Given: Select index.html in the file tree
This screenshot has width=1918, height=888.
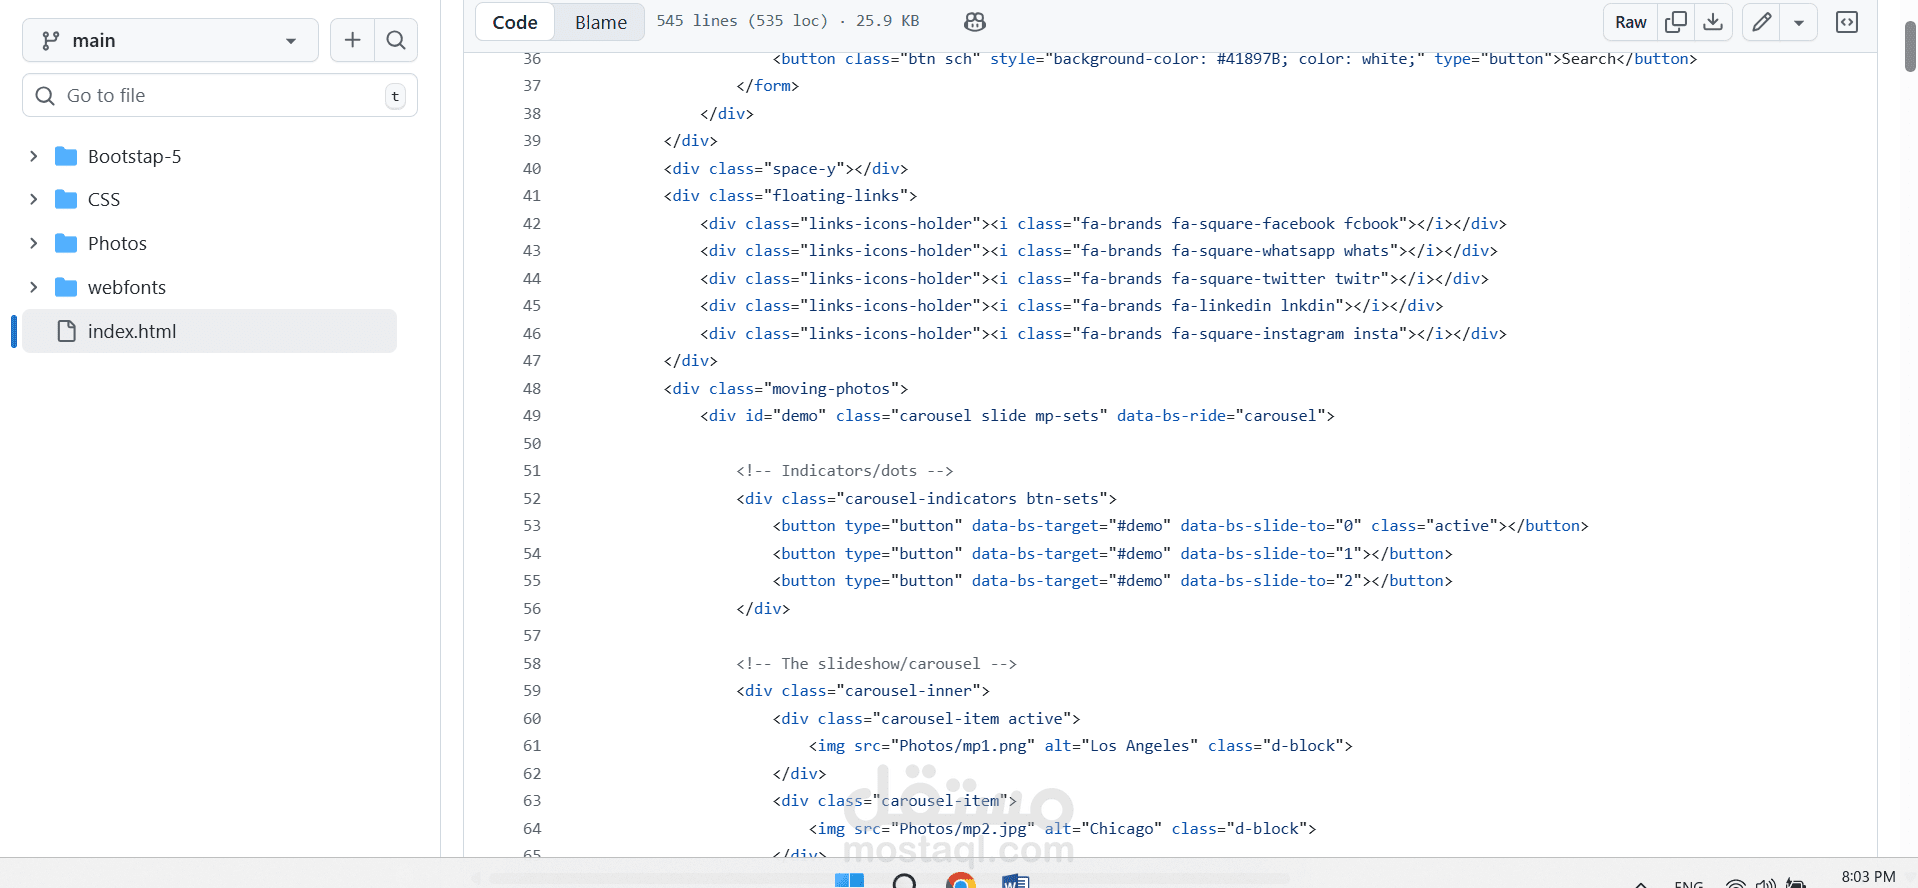Looking at the screenshot, I should [x=132, y=331].
